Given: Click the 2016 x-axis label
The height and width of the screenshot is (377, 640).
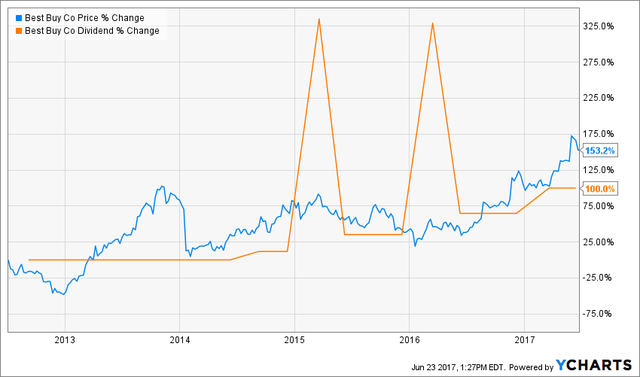Looking at the screenshot, I should (x=409, y=340).
